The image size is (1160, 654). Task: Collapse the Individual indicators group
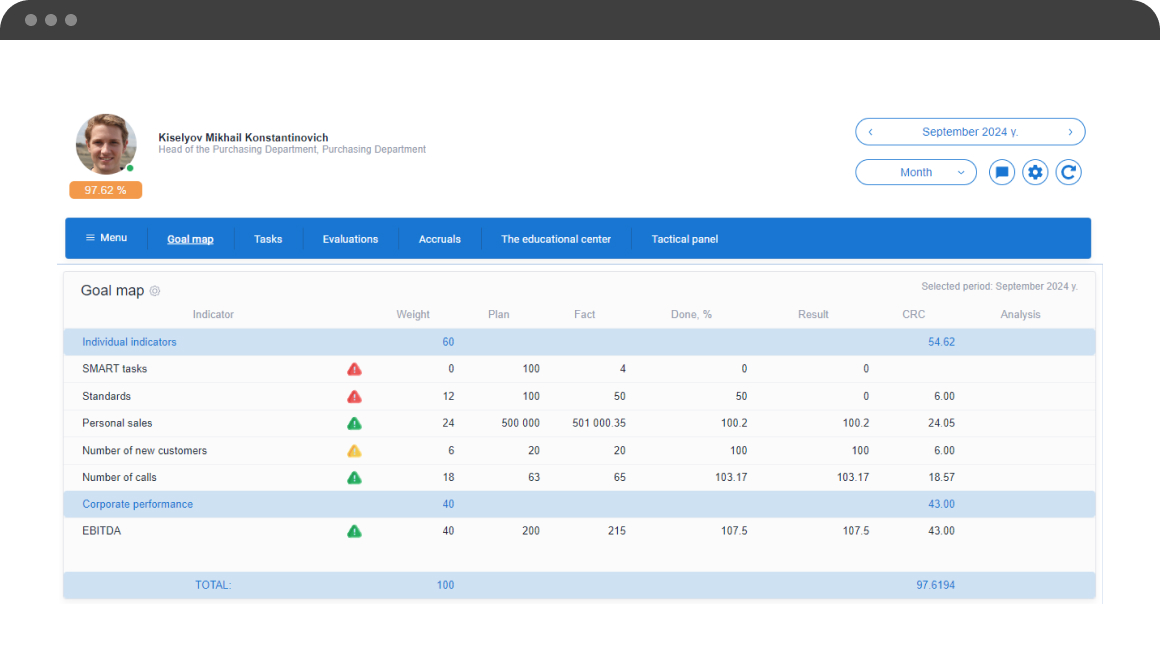coord(129,342)
